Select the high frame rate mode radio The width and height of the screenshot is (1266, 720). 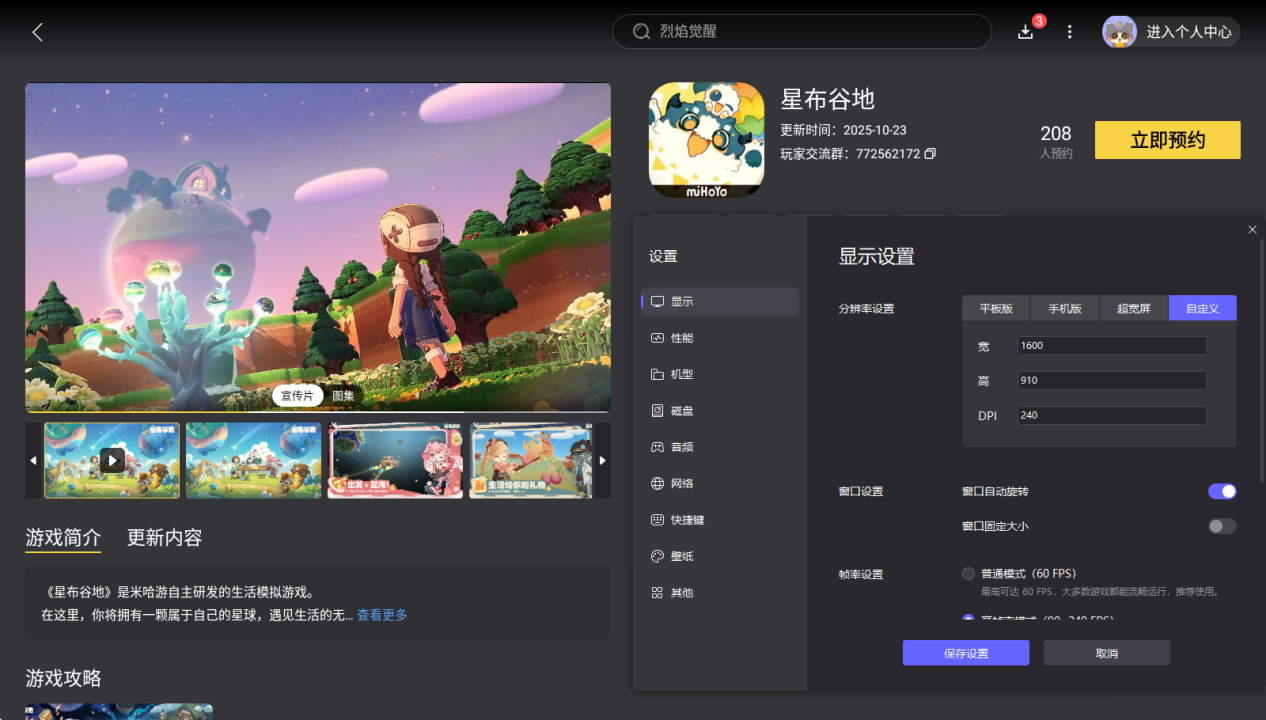tap(968, 619)
